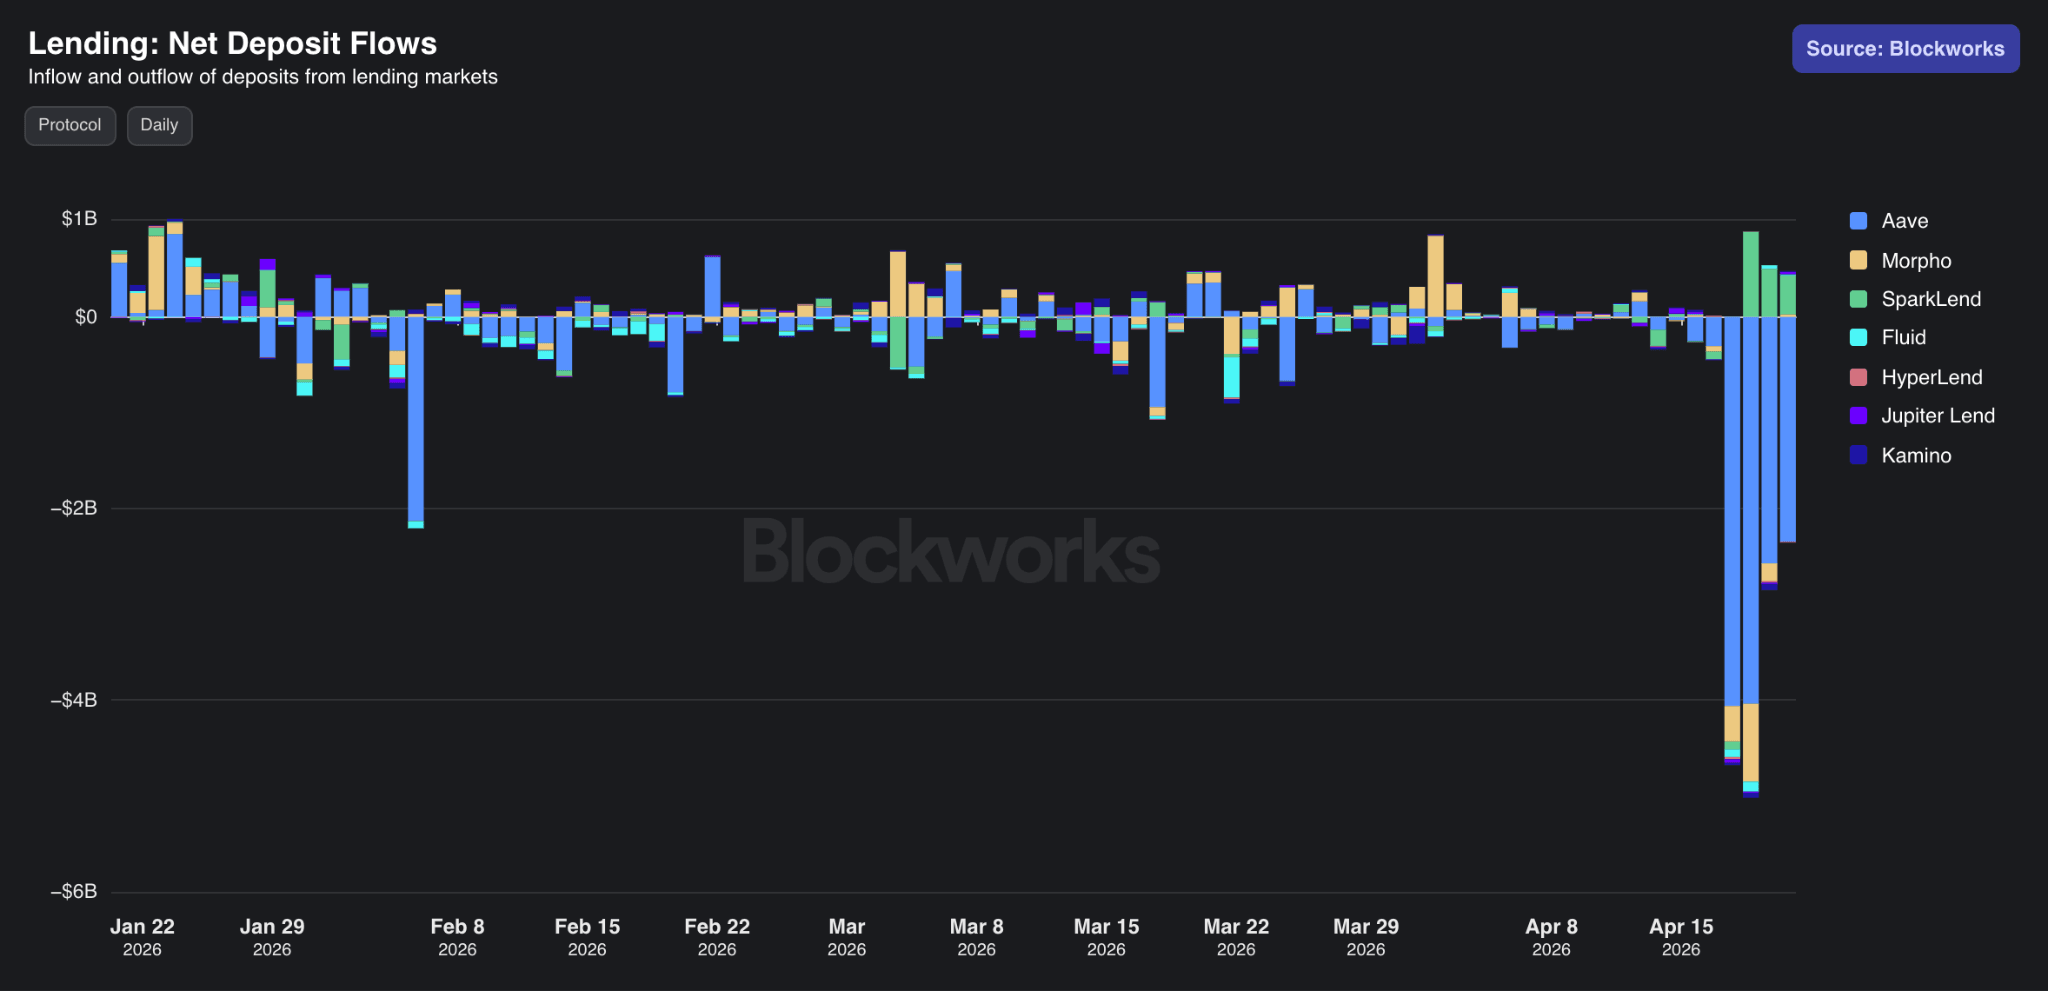Click the Source: Blockworks button

tap(1905, 49)
